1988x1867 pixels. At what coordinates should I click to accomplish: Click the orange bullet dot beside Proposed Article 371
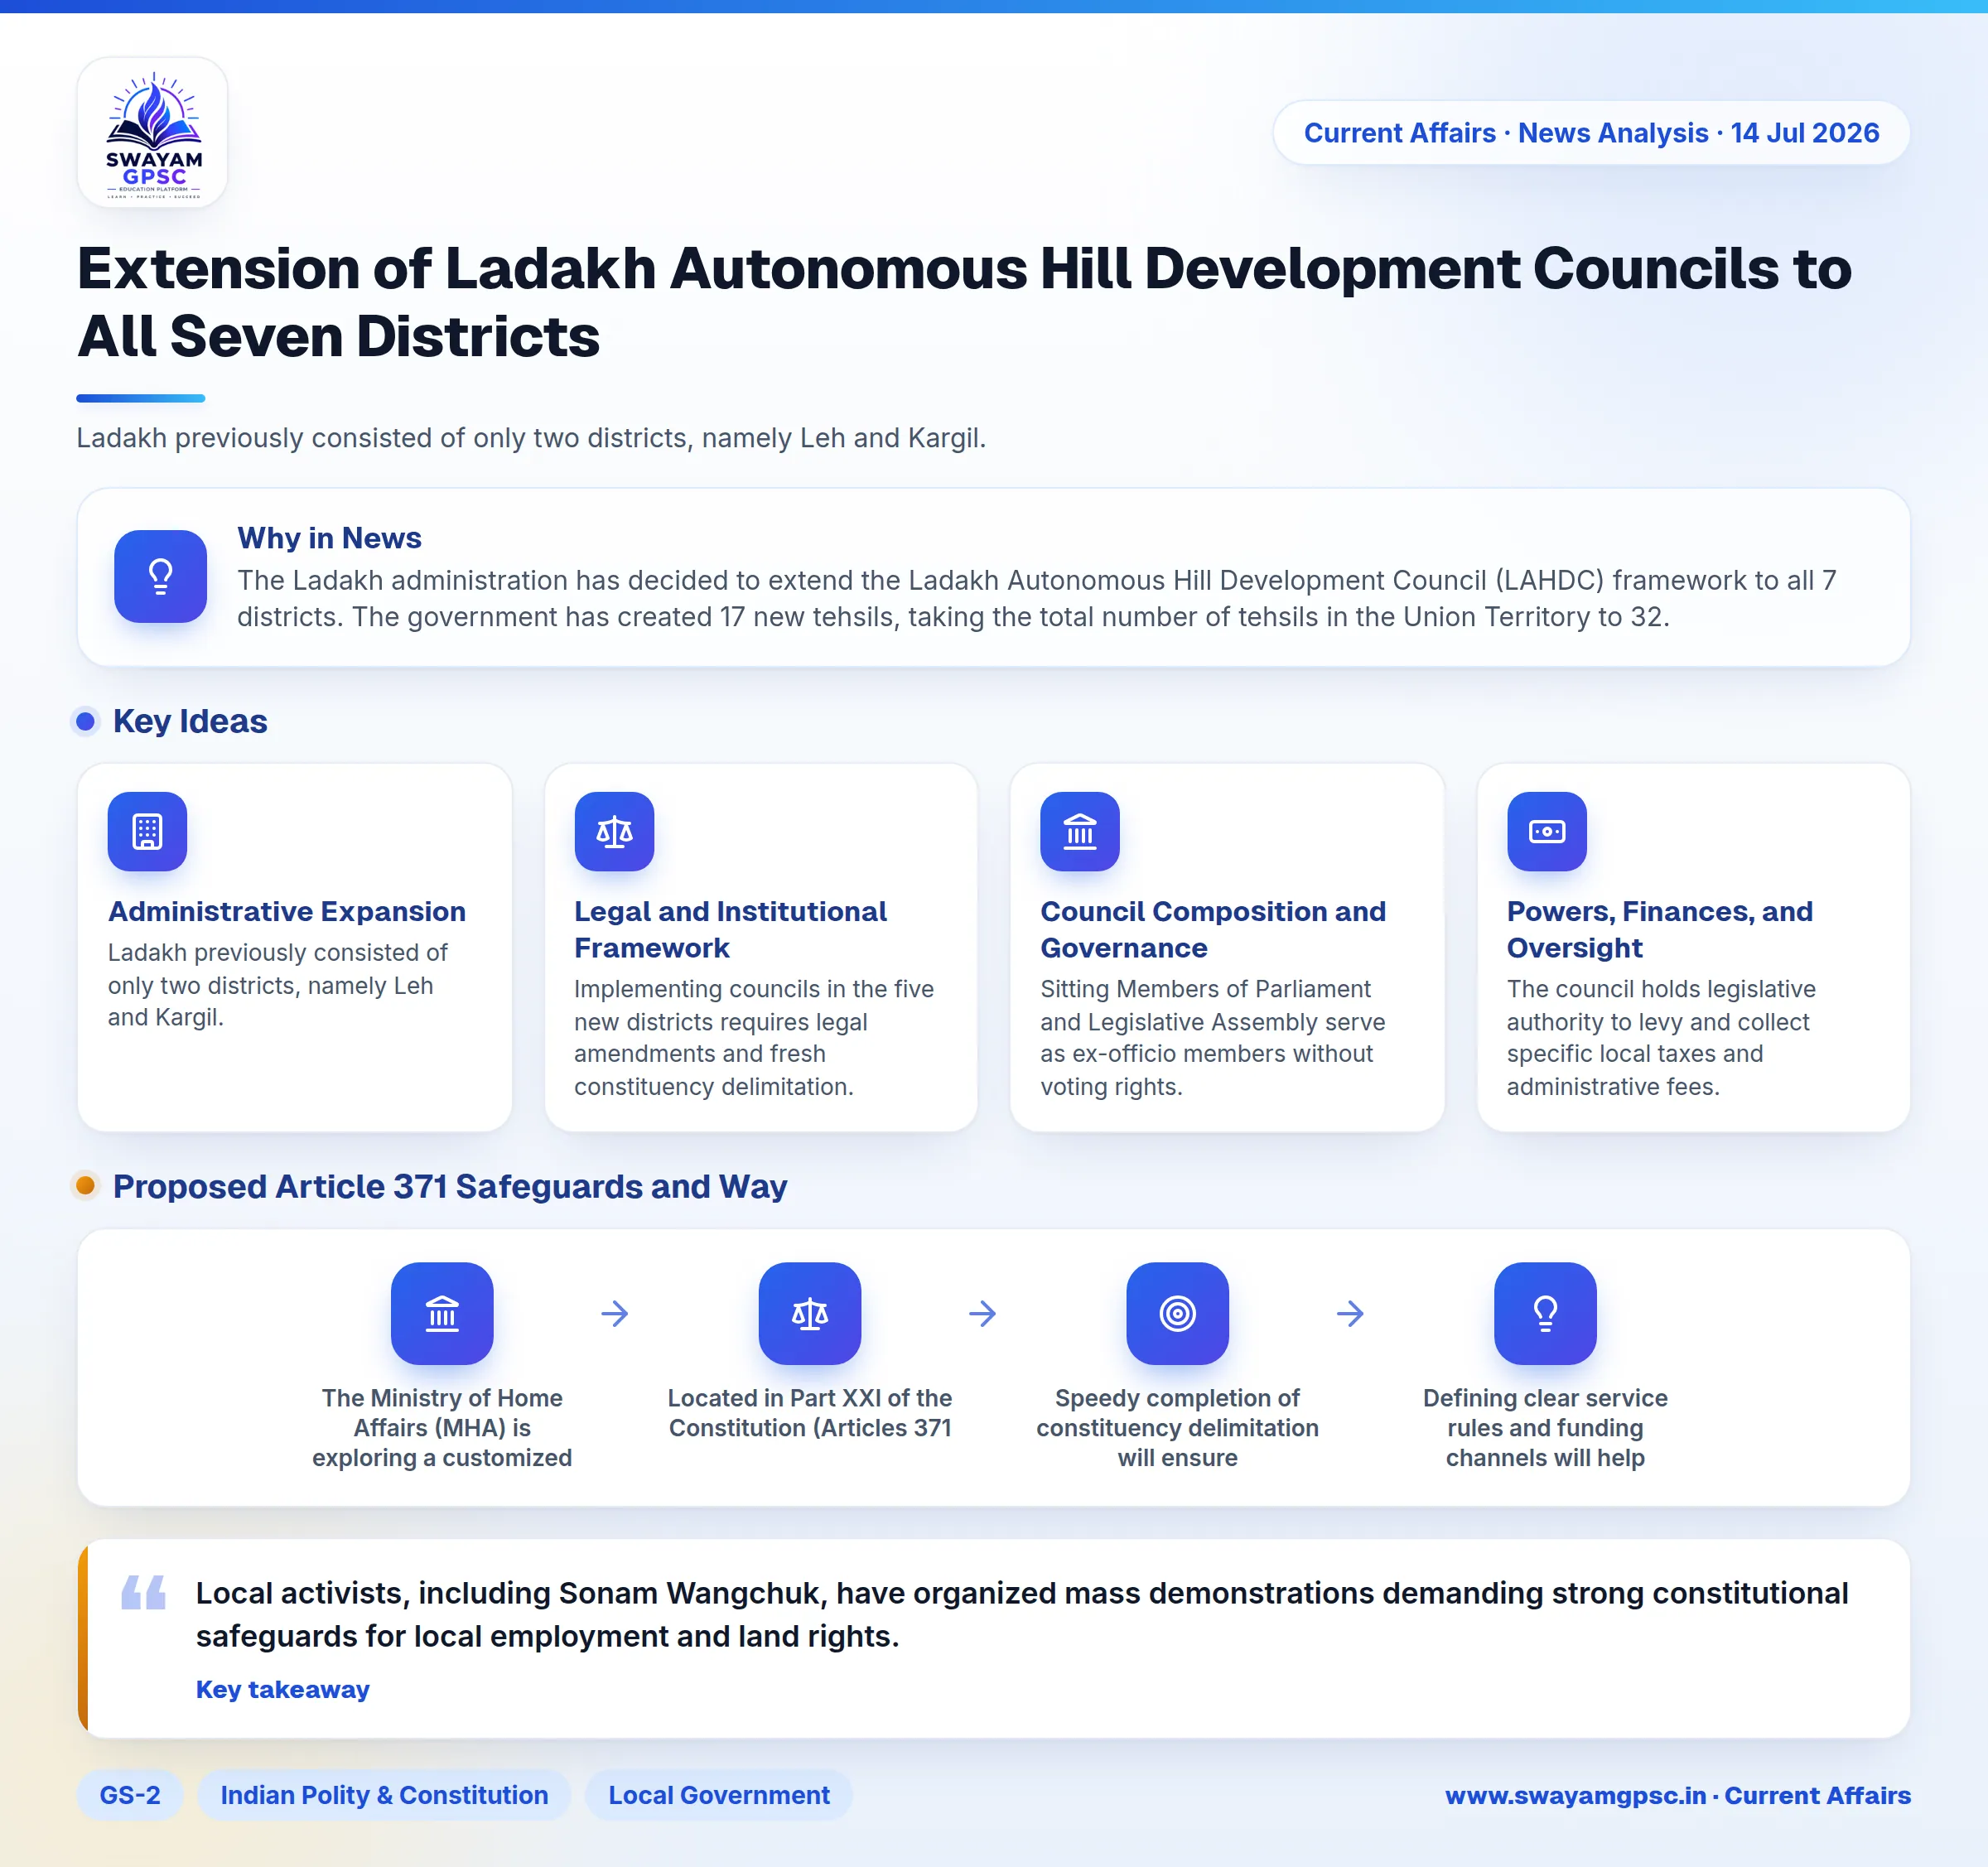click(86, 1185)
